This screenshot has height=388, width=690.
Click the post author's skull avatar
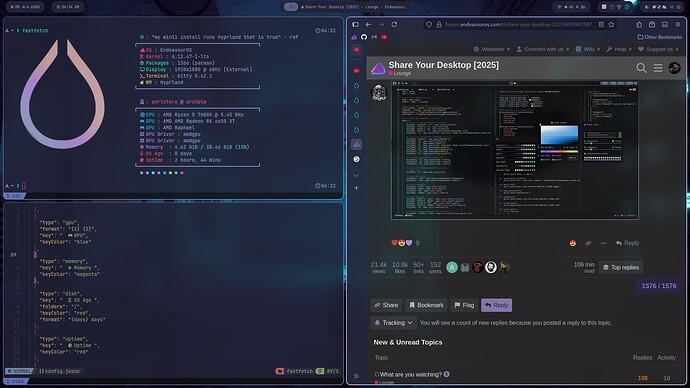pyautogui.click(x=379, y=93)
